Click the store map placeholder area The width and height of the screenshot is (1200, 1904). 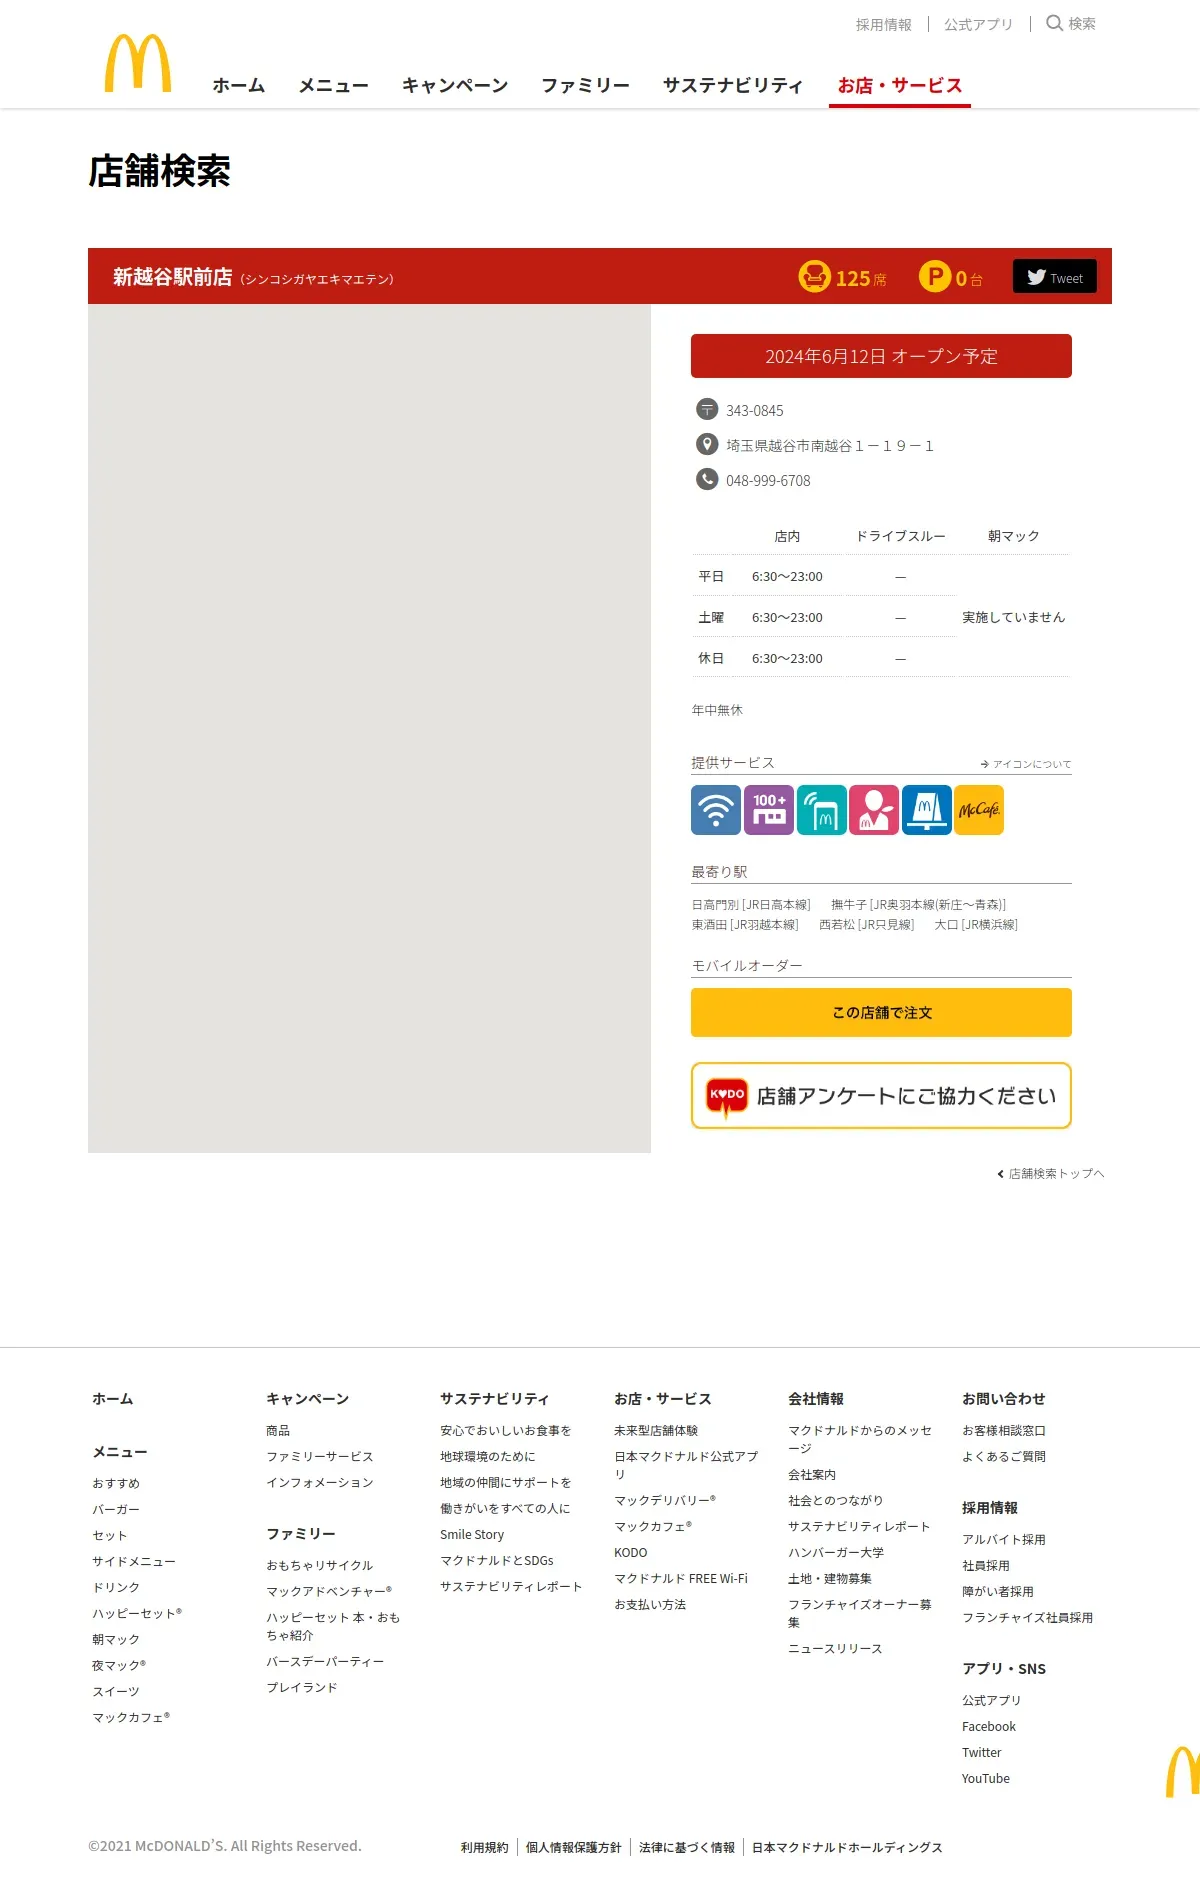point(369,728)
